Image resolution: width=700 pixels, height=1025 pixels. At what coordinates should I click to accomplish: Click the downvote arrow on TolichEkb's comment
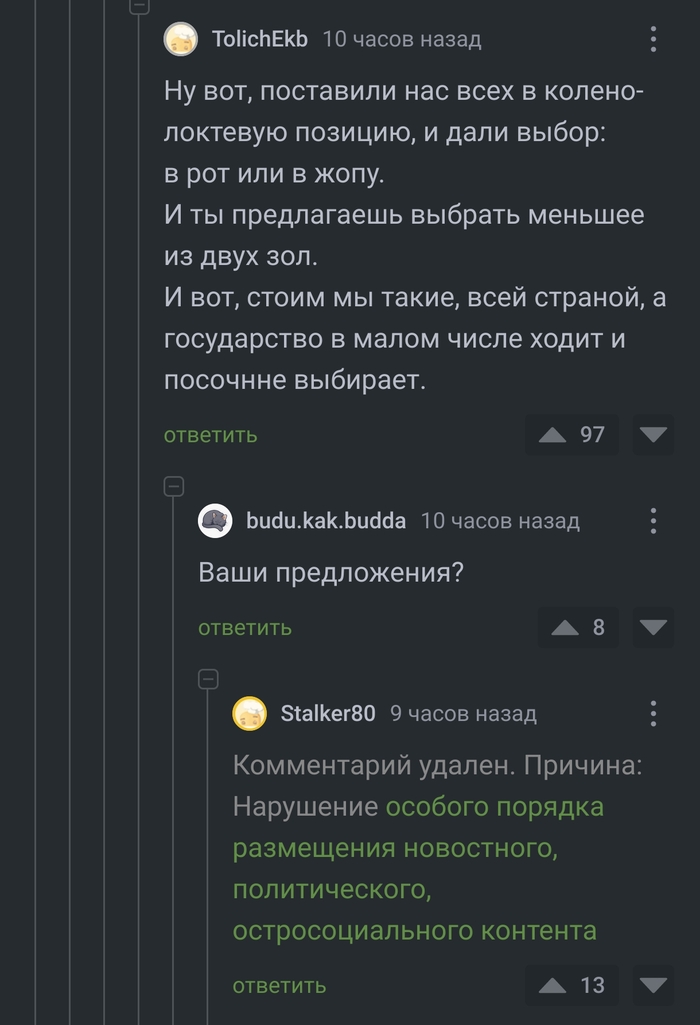(x=652, y=435)
